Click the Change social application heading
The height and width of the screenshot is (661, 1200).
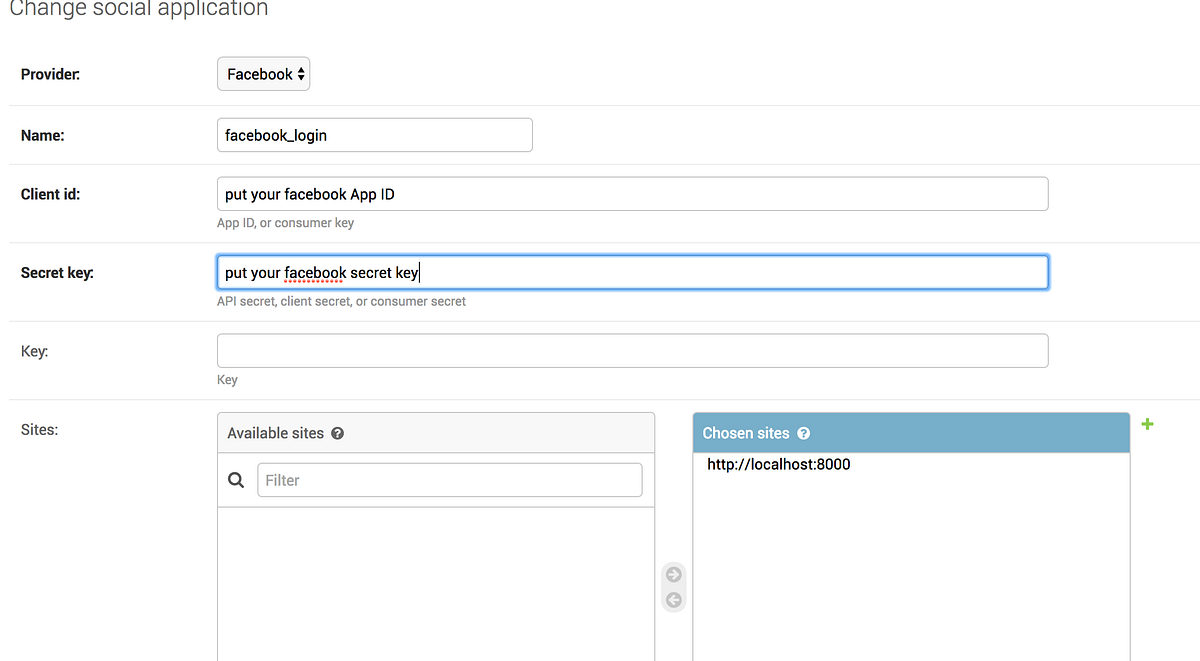tap(138, 10)
